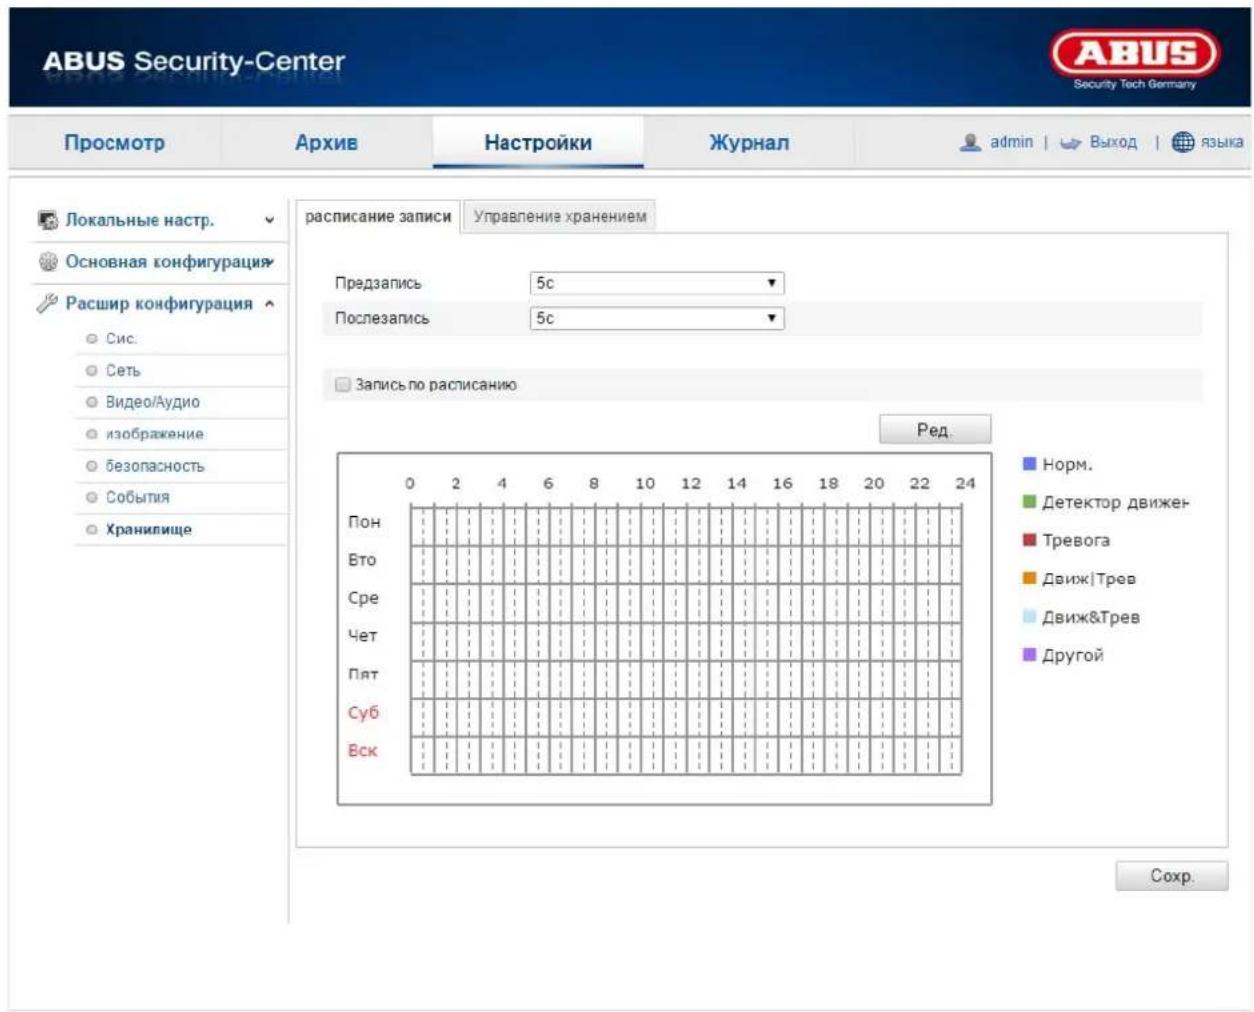Screen dimensions: 1254x1012
Task: Switch to the Просмотр tab
Action: pos(114,142)
